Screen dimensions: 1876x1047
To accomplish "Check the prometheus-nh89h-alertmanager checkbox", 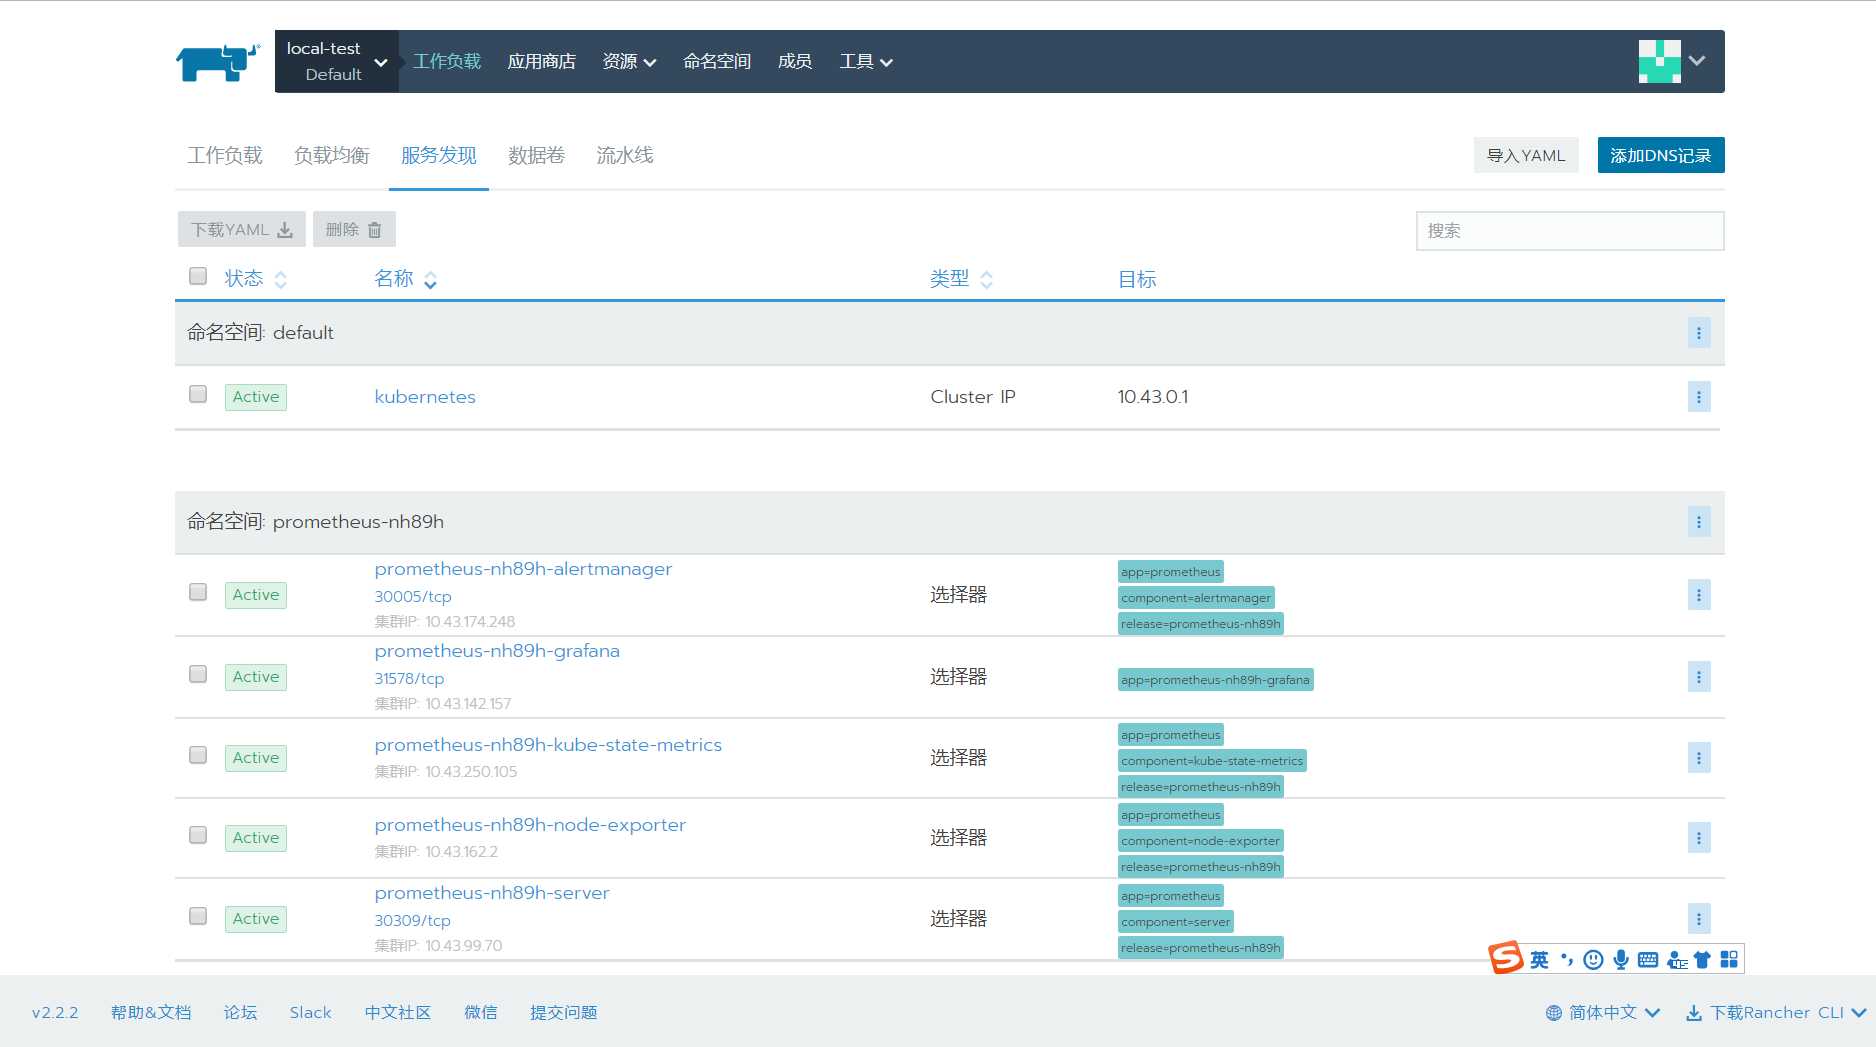I will tap(198, 592).
